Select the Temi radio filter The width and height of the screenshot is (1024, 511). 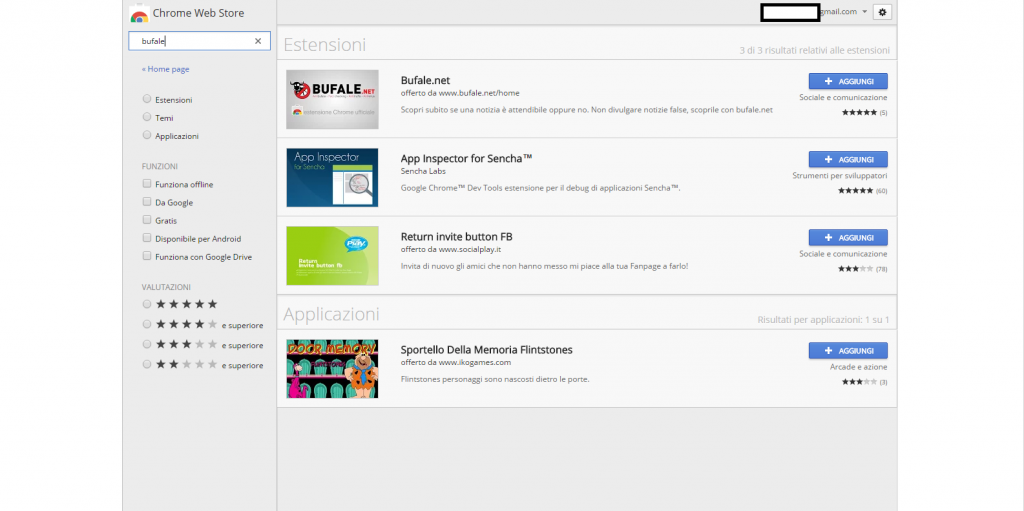(x=148, y=117)
